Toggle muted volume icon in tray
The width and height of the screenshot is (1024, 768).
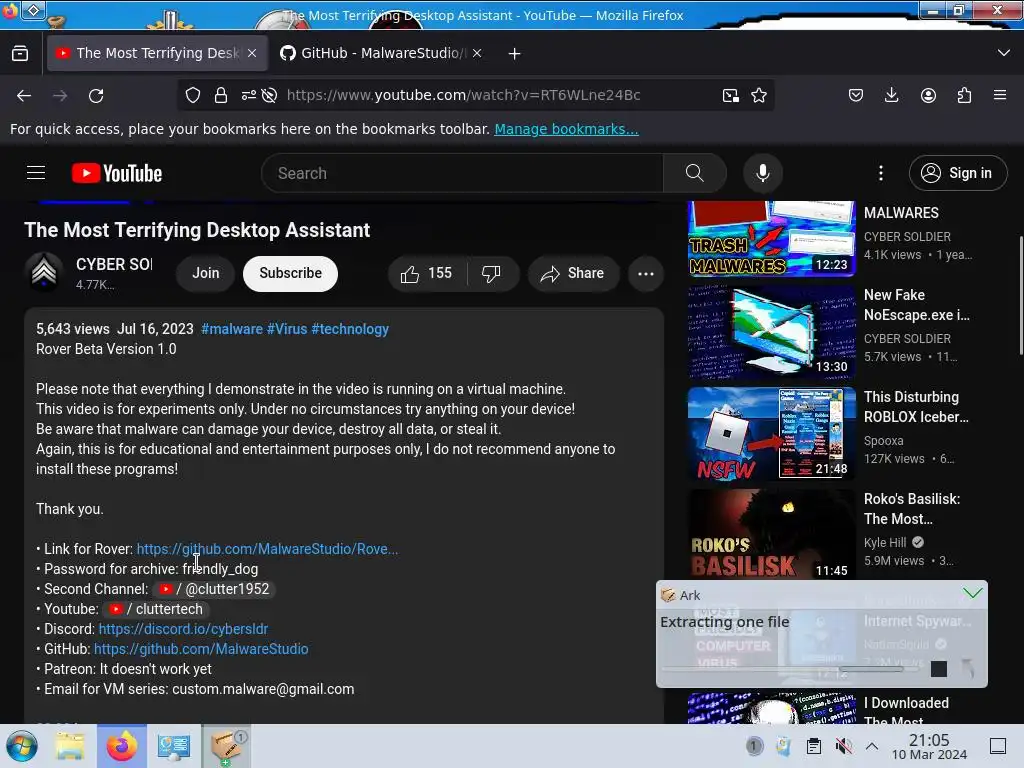tap(844, 746)
